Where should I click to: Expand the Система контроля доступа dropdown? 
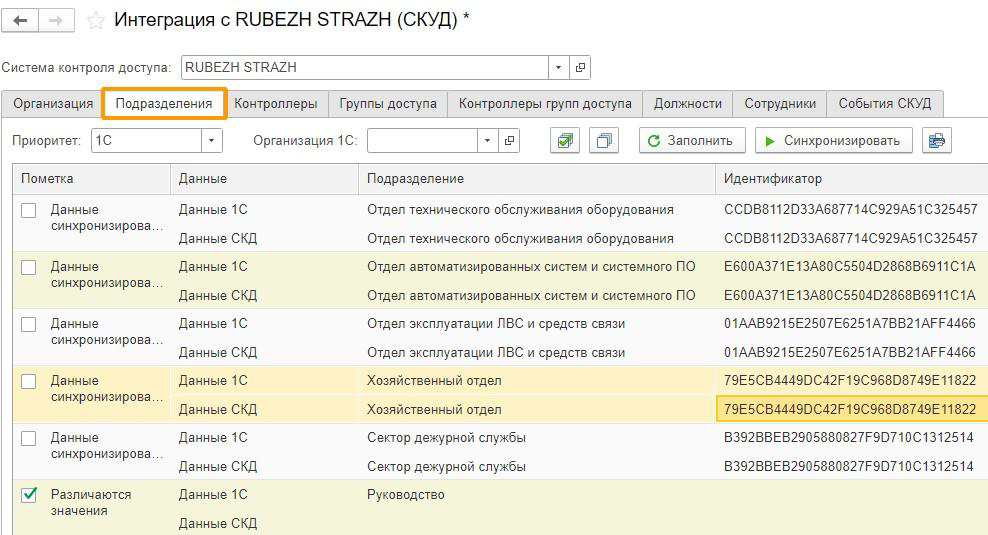tap(559, 68)
